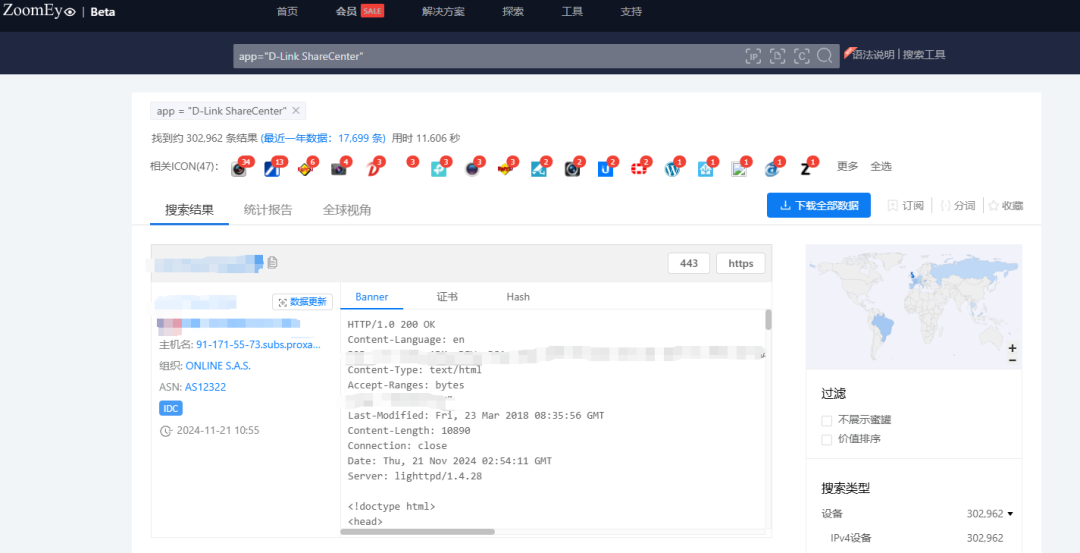
Task: Select the blue house icon with badge 1
Action: coord(705,169)
